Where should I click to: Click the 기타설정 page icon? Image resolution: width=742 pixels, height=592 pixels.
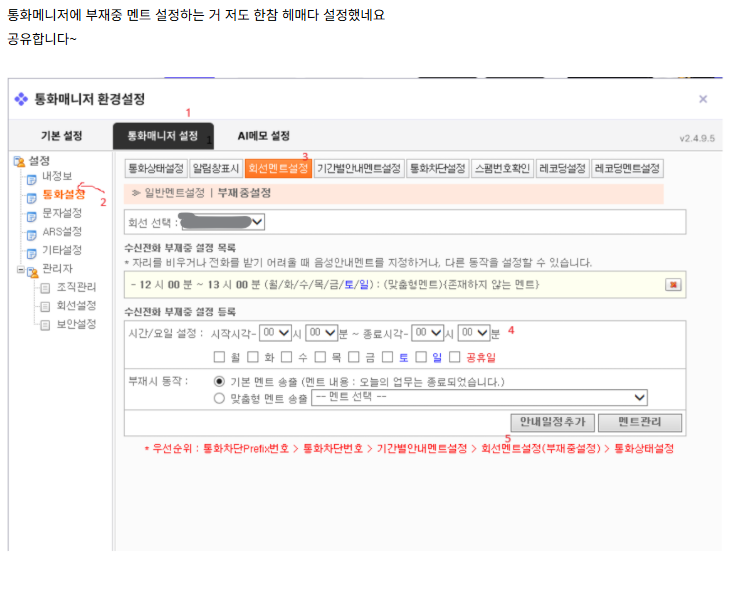pos(32,254)
